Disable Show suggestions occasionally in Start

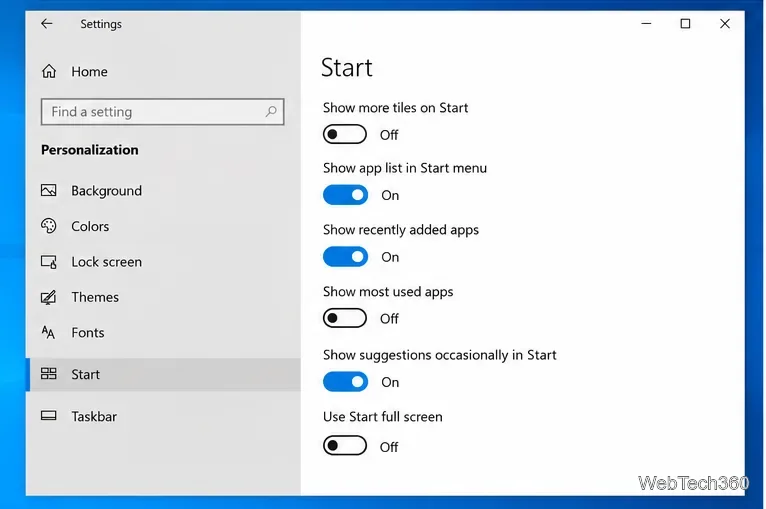[x=345, y=382]
